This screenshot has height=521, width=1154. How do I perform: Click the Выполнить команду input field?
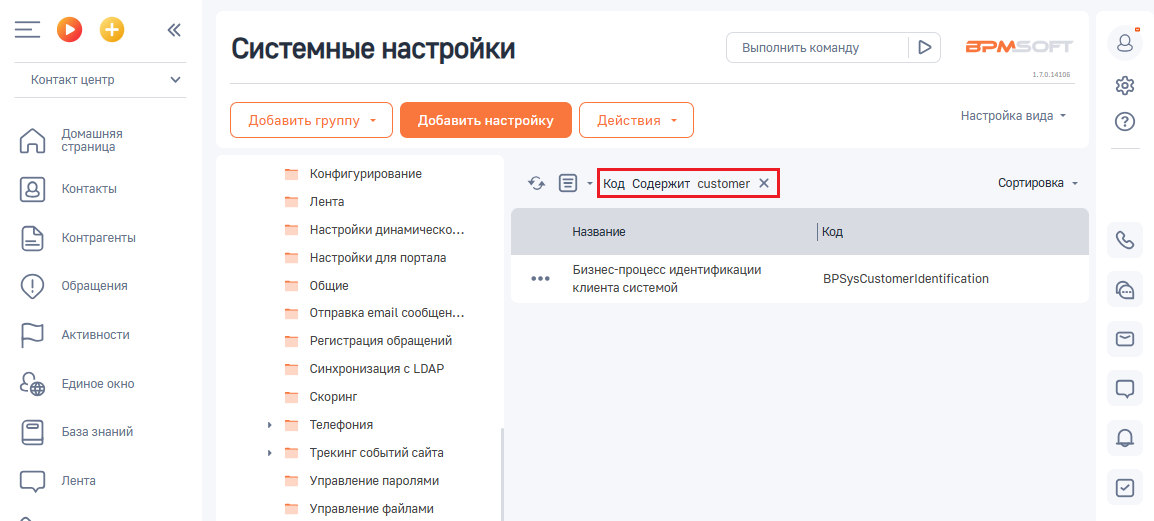coord(817,48)
